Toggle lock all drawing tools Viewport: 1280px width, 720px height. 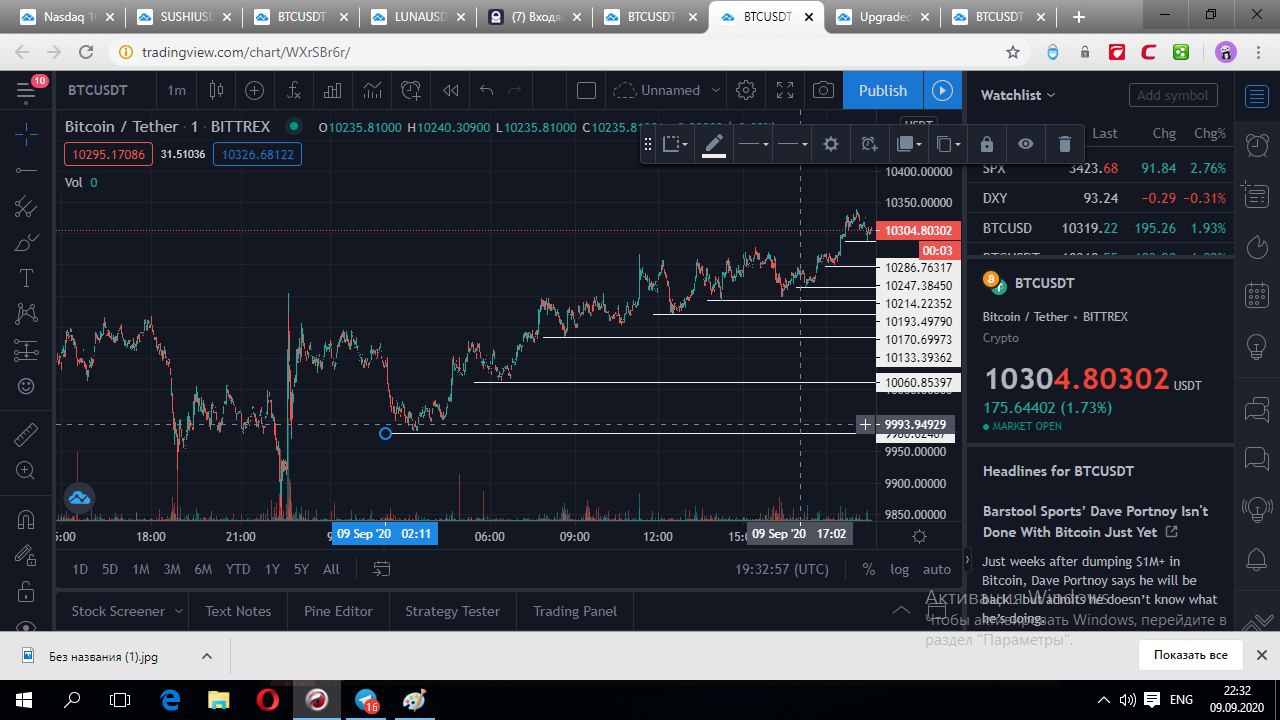(27, 591)
